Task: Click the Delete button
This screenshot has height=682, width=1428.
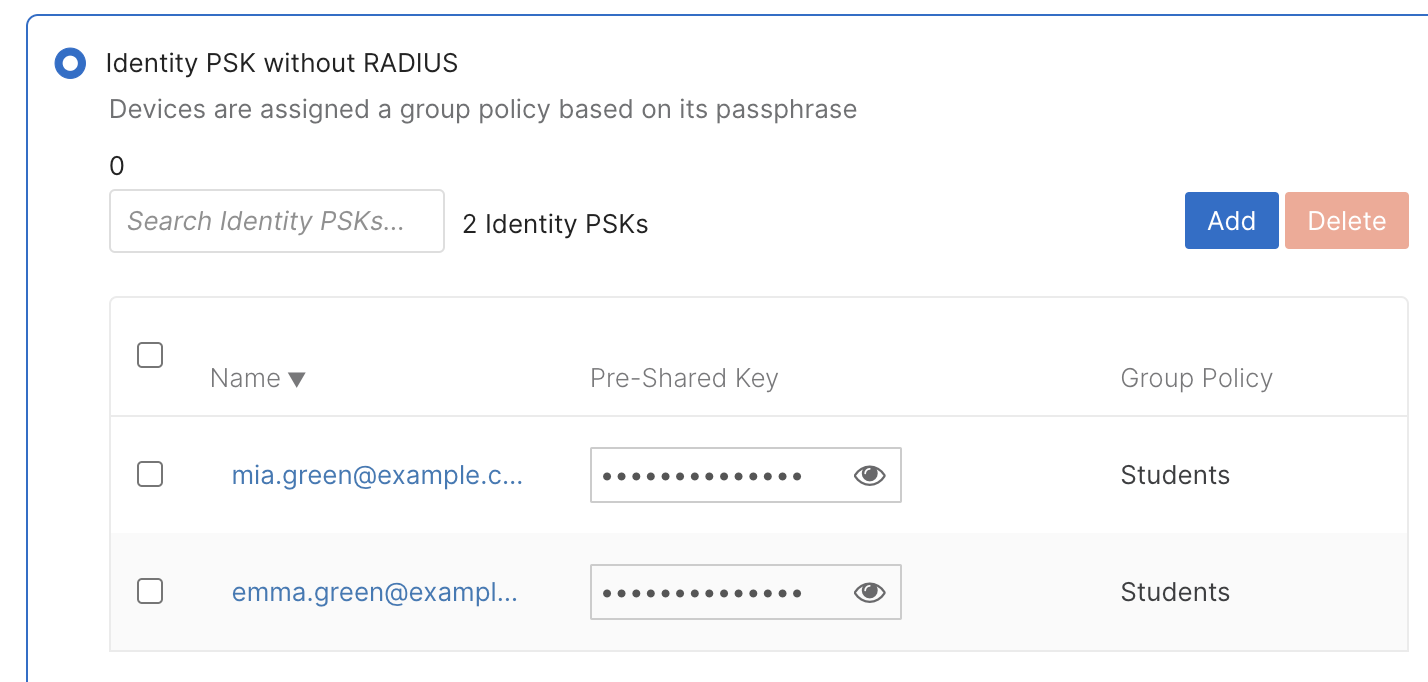Action: [1346, 220]
